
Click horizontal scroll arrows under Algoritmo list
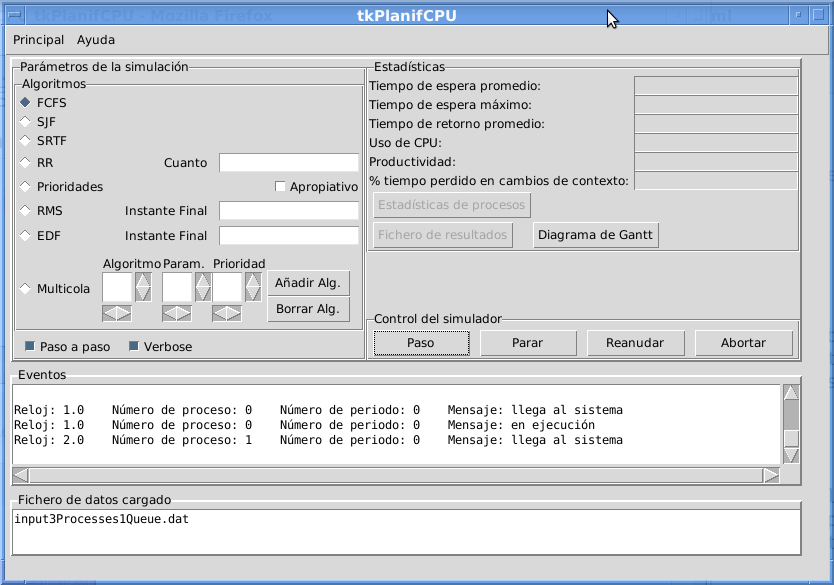[117, 313]
